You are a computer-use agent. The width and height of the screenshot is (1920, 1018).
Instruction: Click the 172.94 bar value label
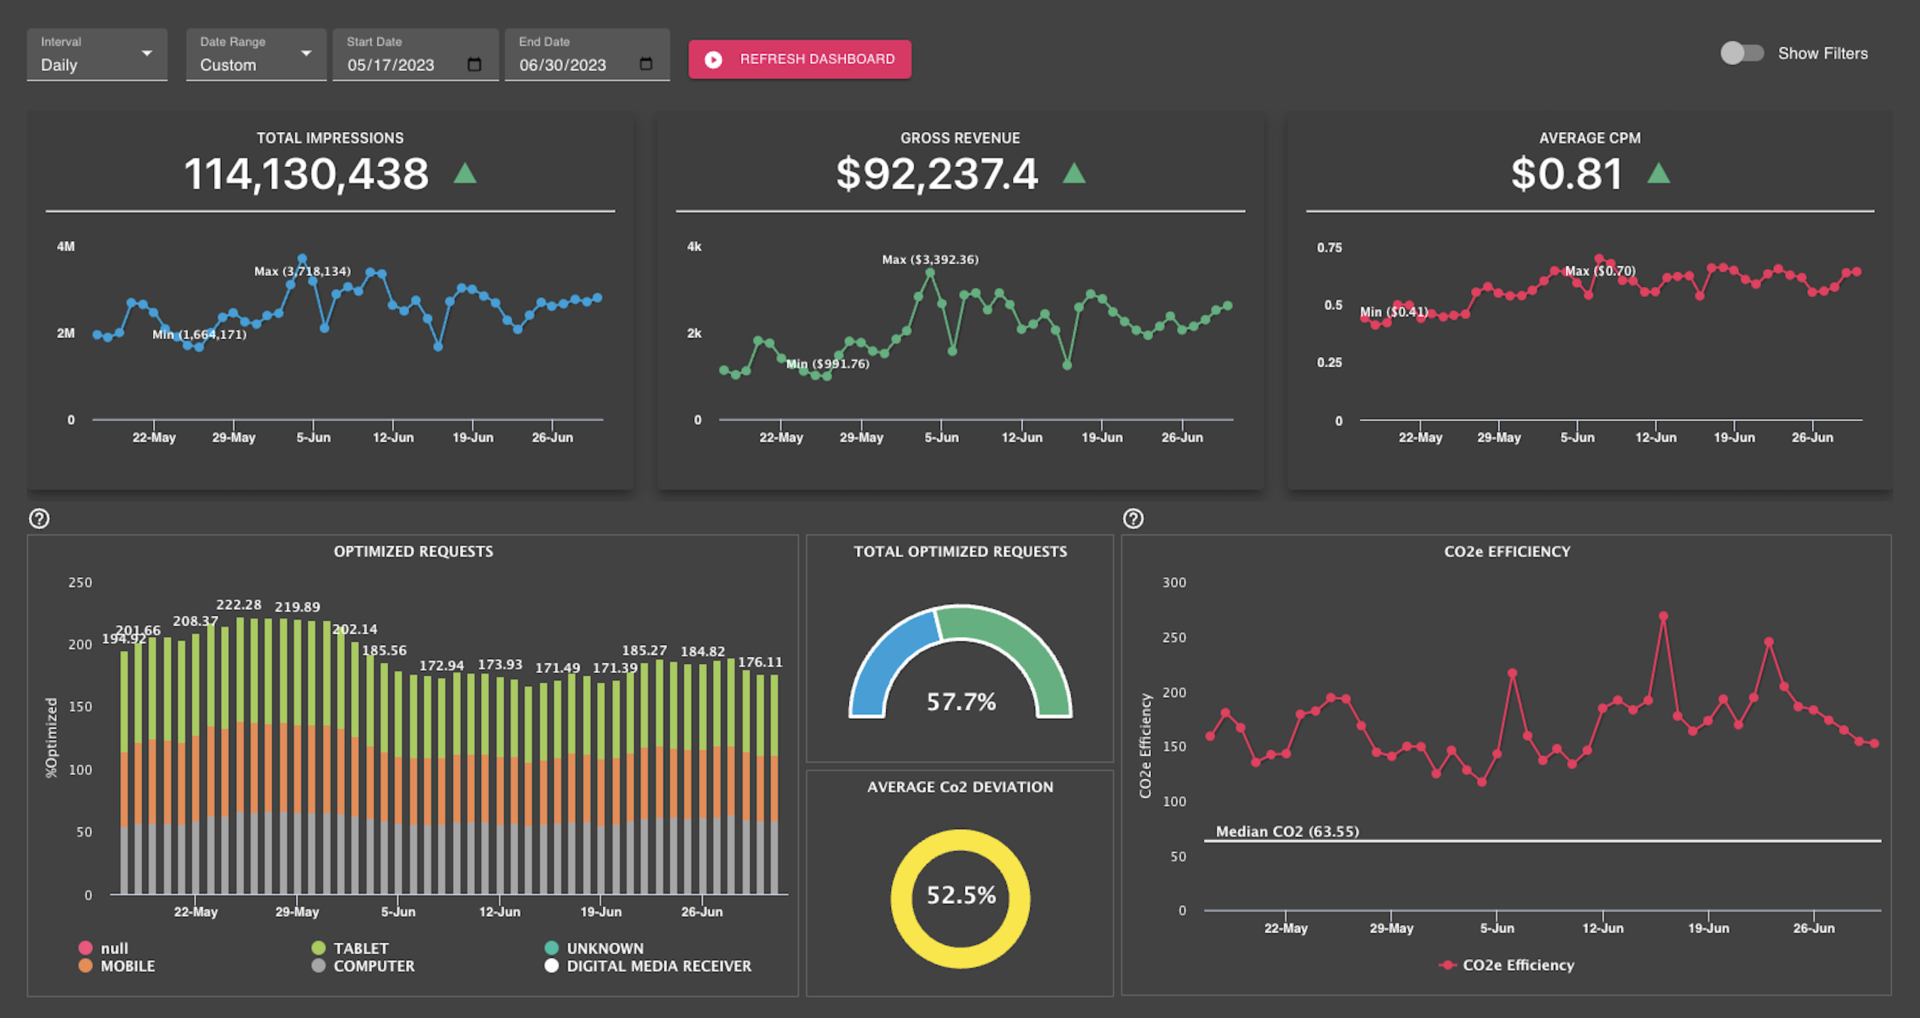tap(441, 665)
